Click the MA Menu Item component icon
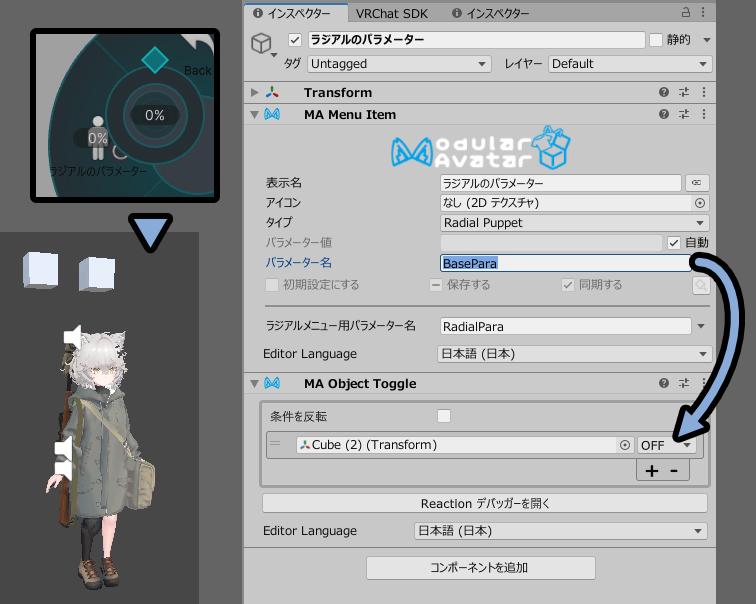The height and width of the screenshot is (604, 756). [272, 114]
